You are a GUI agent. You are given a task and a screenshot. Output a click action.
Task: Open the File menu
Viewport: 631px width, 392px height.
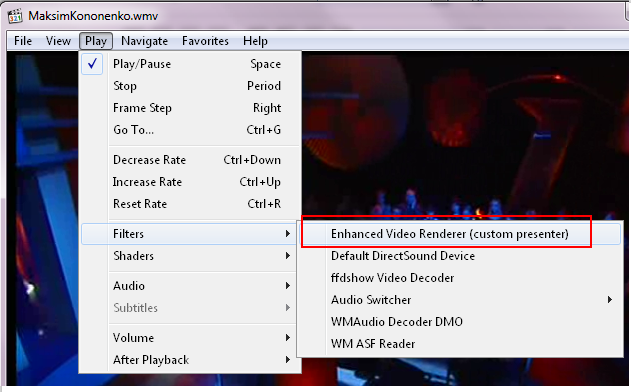[x=23, y=41]
